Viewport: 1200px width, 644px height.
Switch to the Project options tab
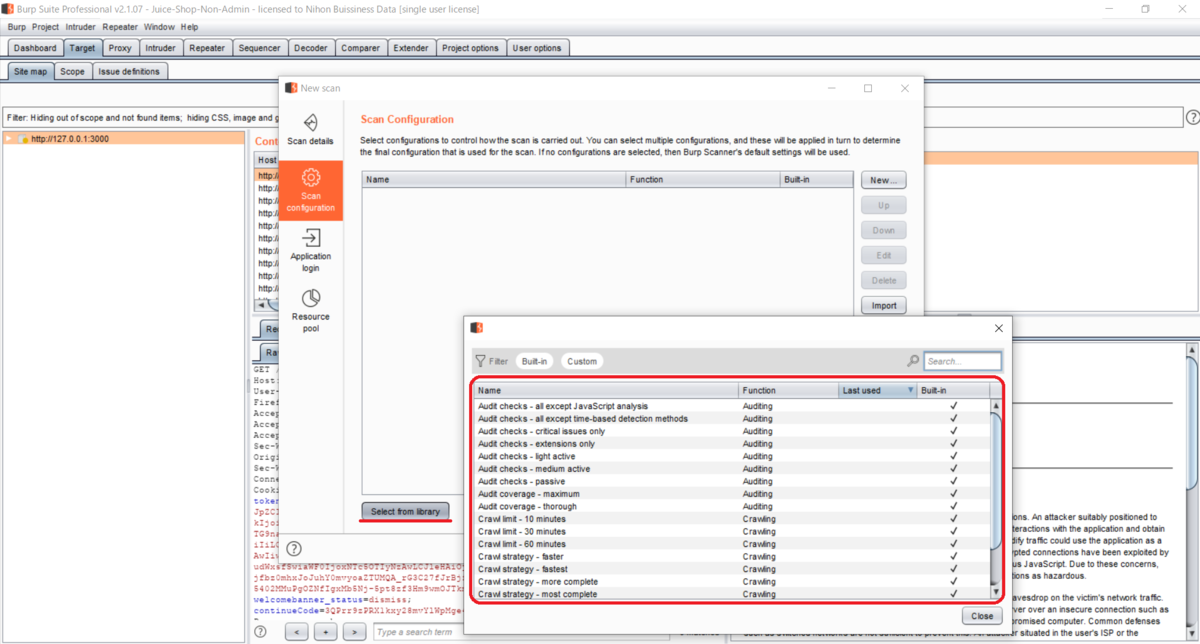(470, 48)
